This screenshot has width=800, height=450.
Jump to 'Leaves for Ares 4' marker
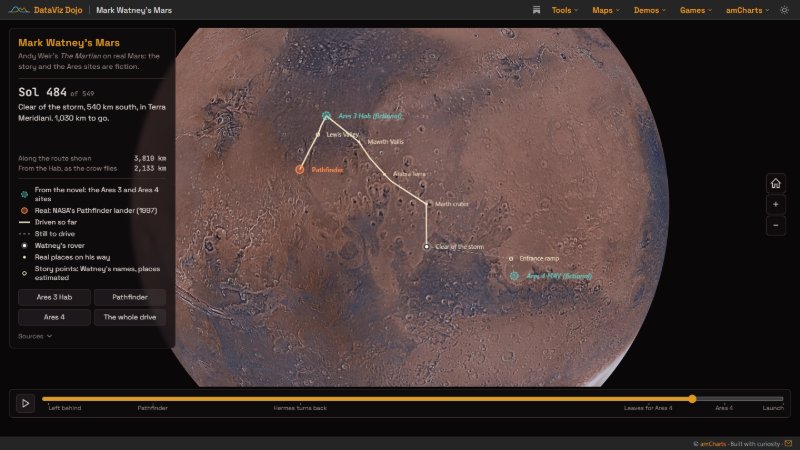(648, 408)
